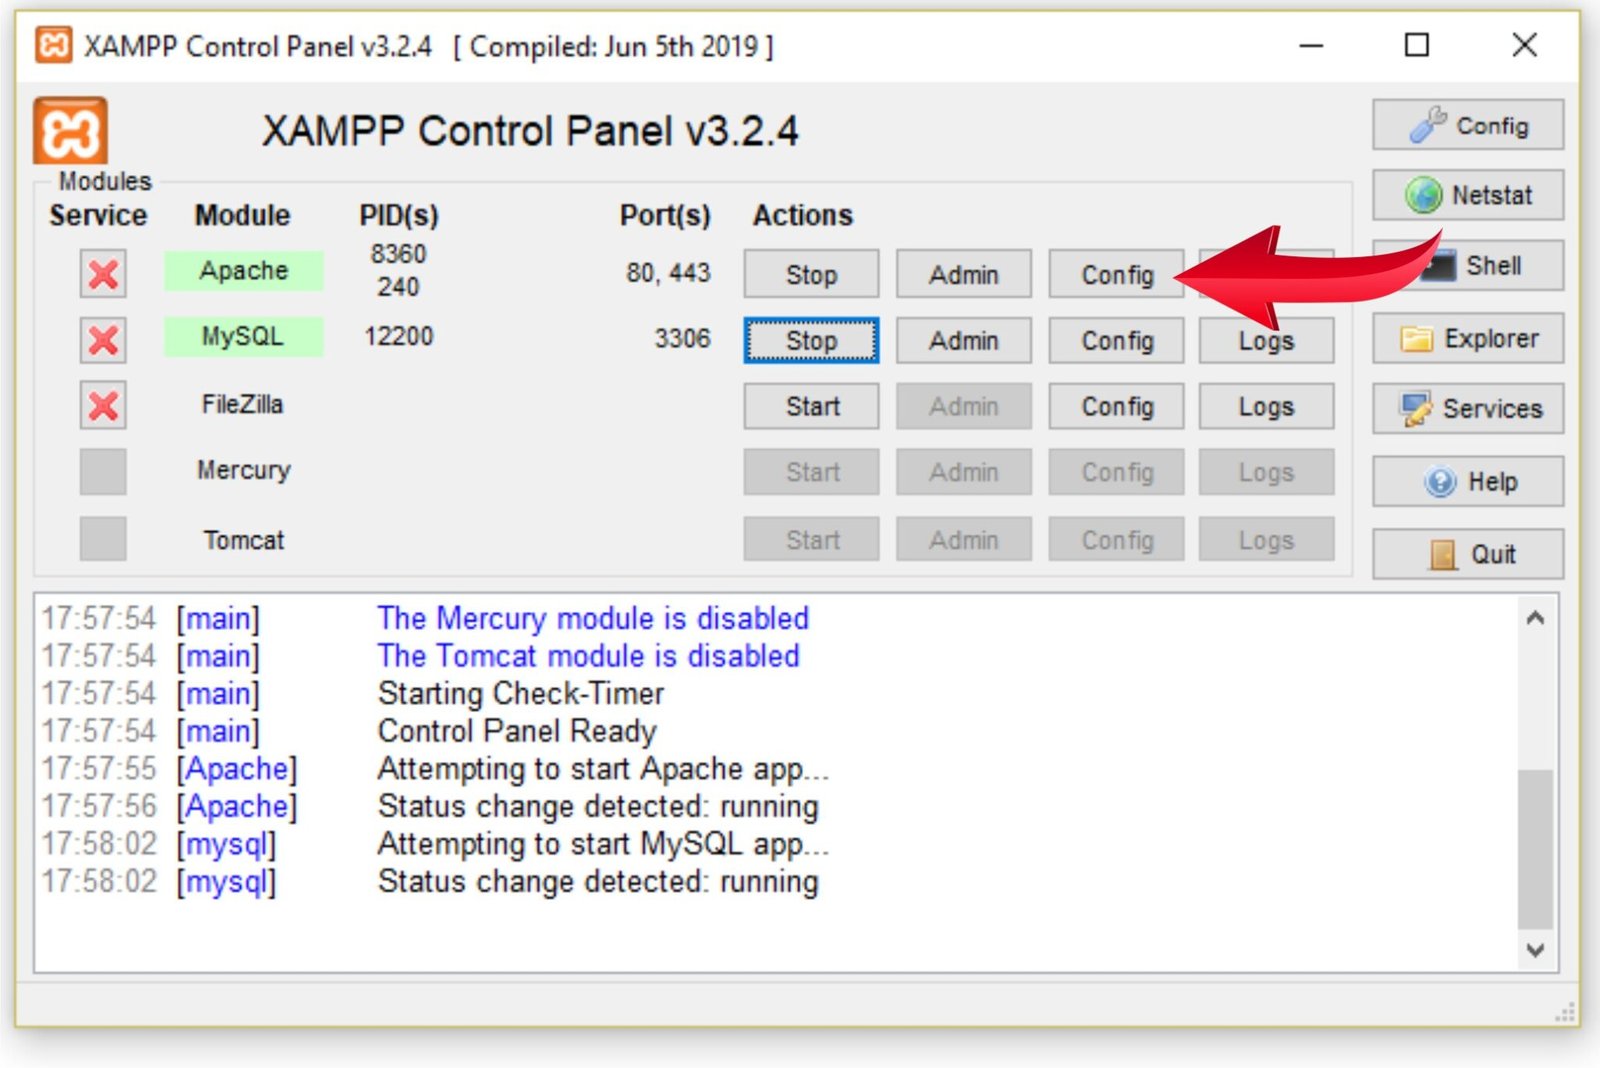Click the disabled FileZilla Admin button
The height and width of the screenshot is (1068, 1600).
[x=964, y=406]
